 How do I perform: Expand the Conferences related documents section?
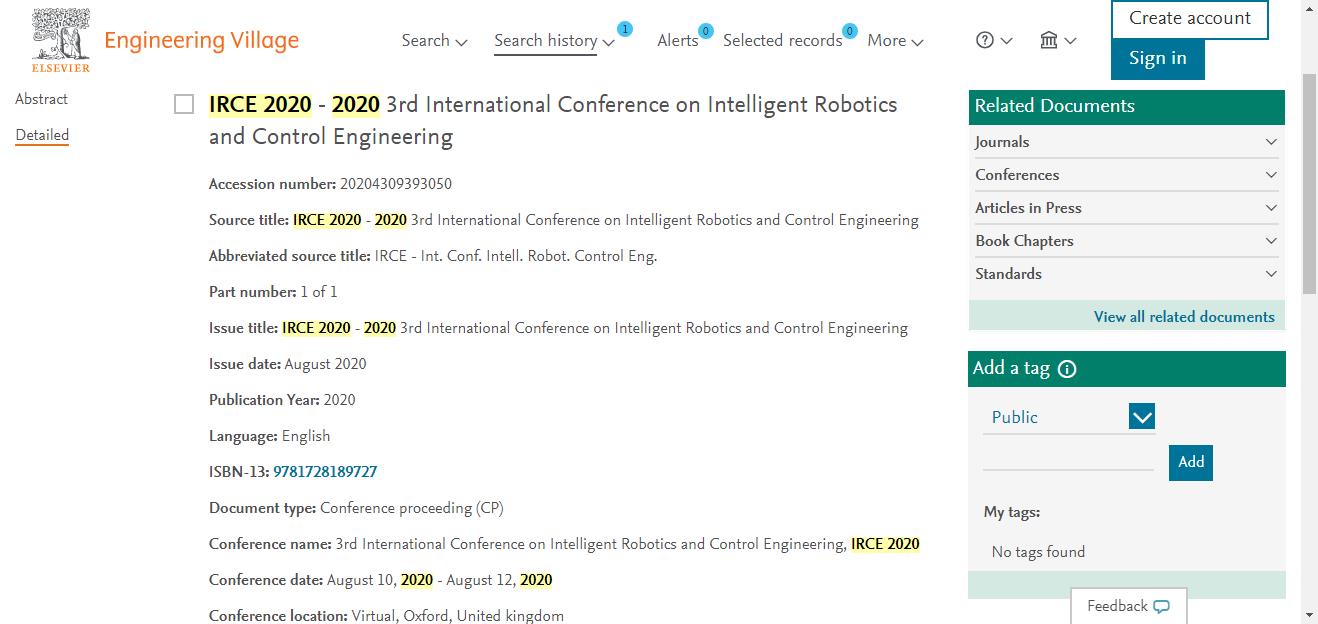coord(1127,175)
